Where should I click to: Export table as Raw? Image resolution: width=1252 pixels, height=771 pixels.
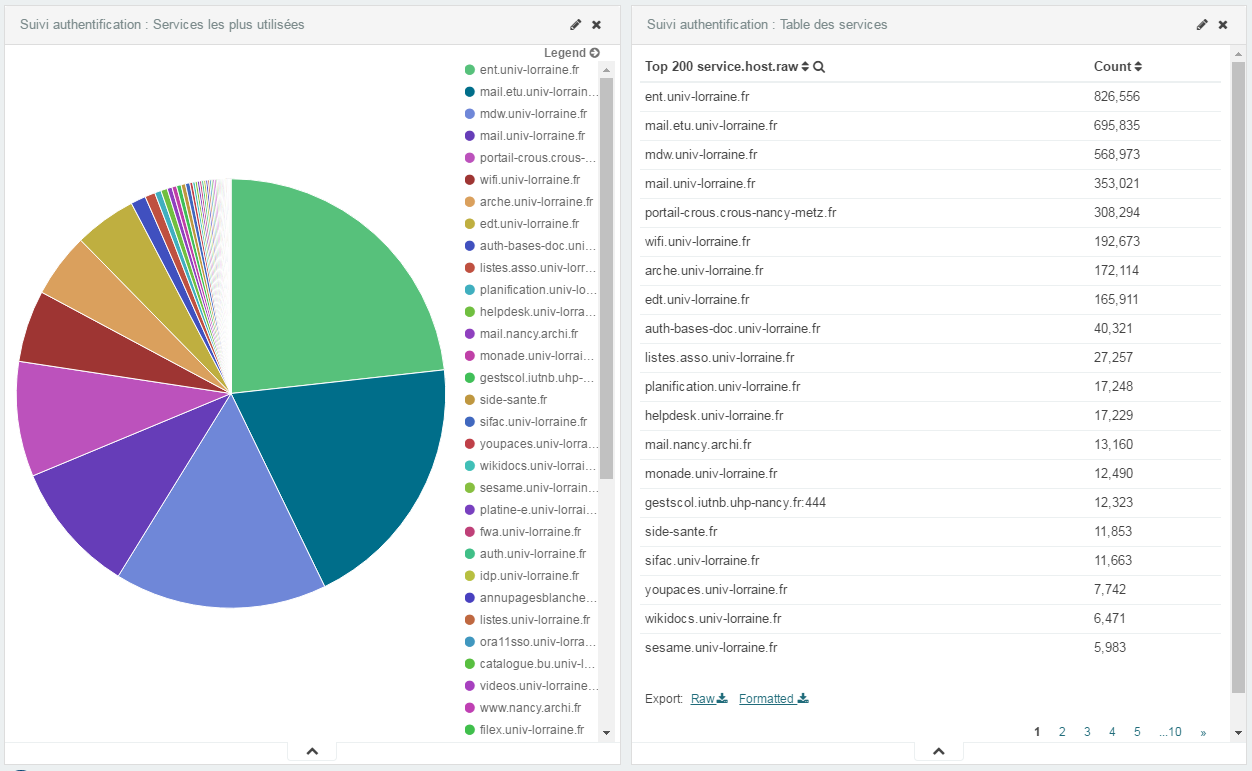click(708, 699)
